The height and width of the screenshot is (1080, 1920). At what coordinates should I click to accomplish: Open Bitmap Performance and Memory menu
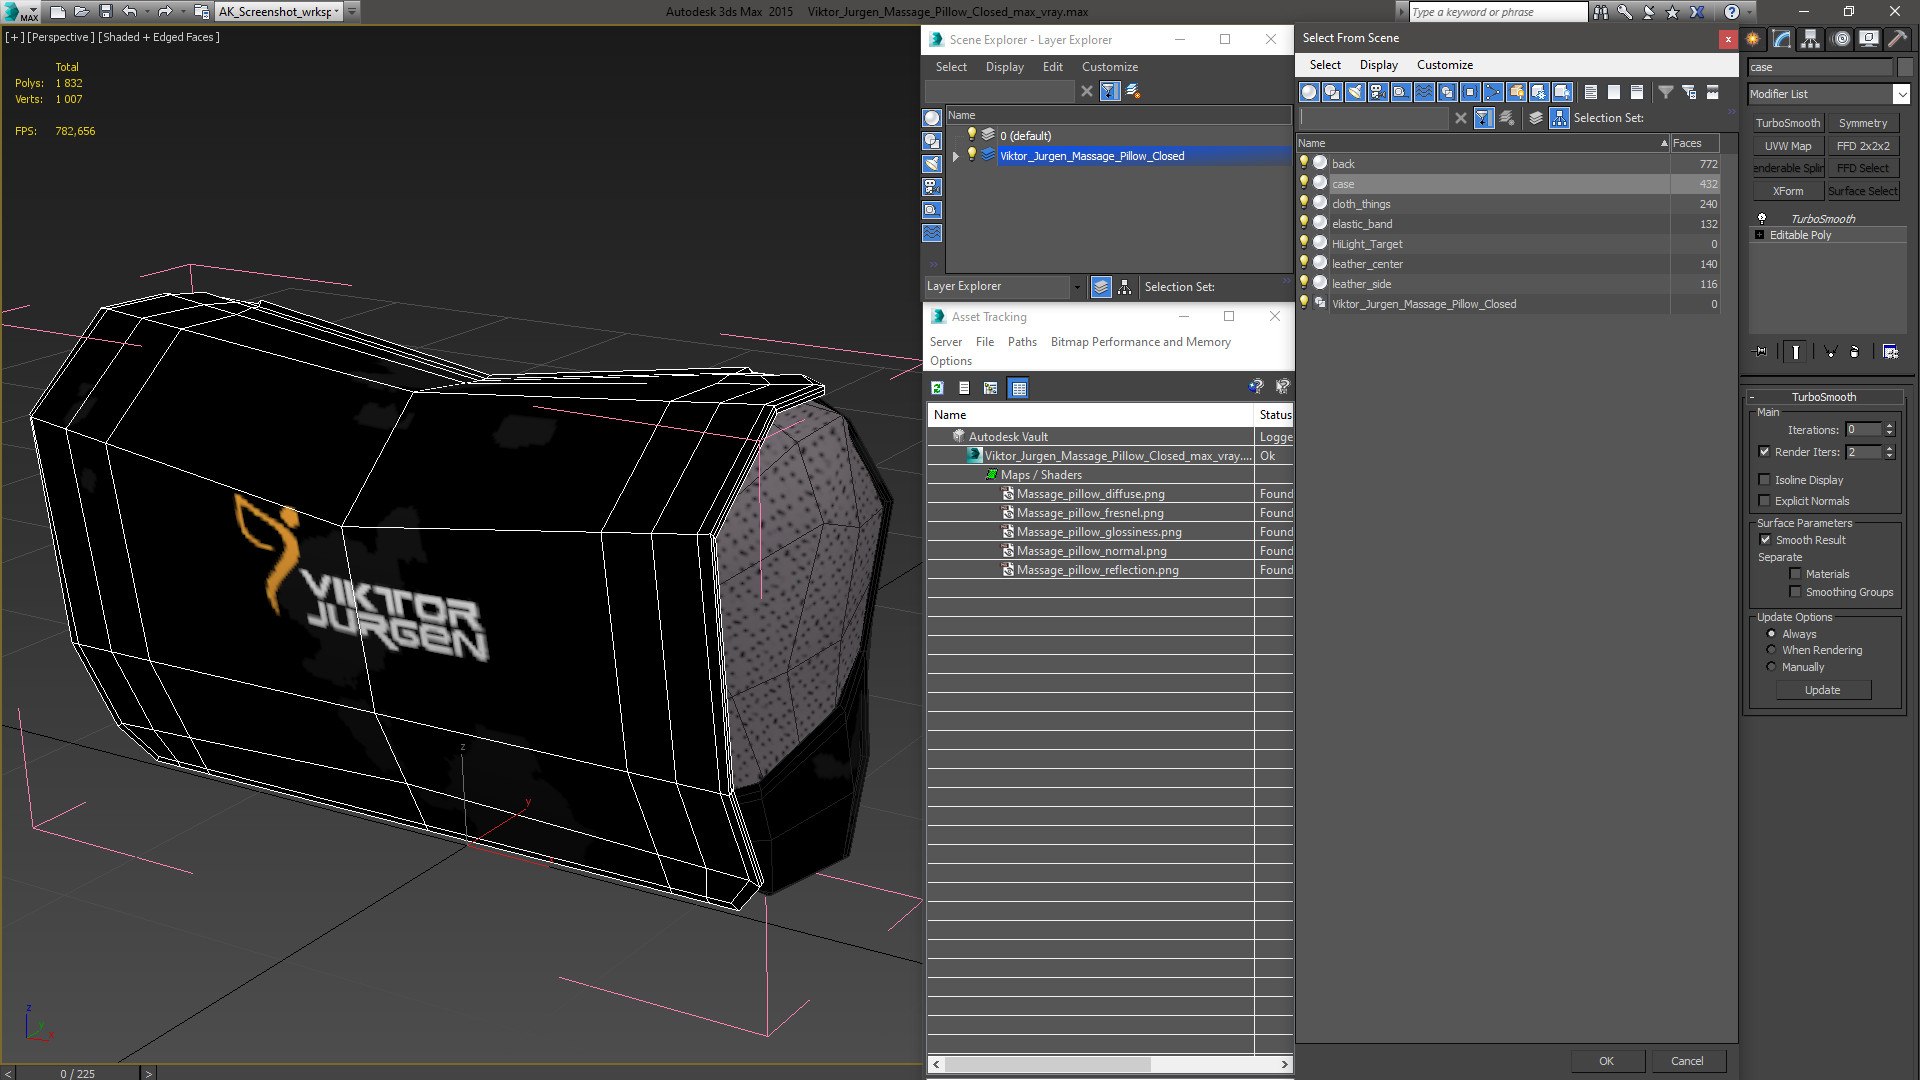point(1140,342)
